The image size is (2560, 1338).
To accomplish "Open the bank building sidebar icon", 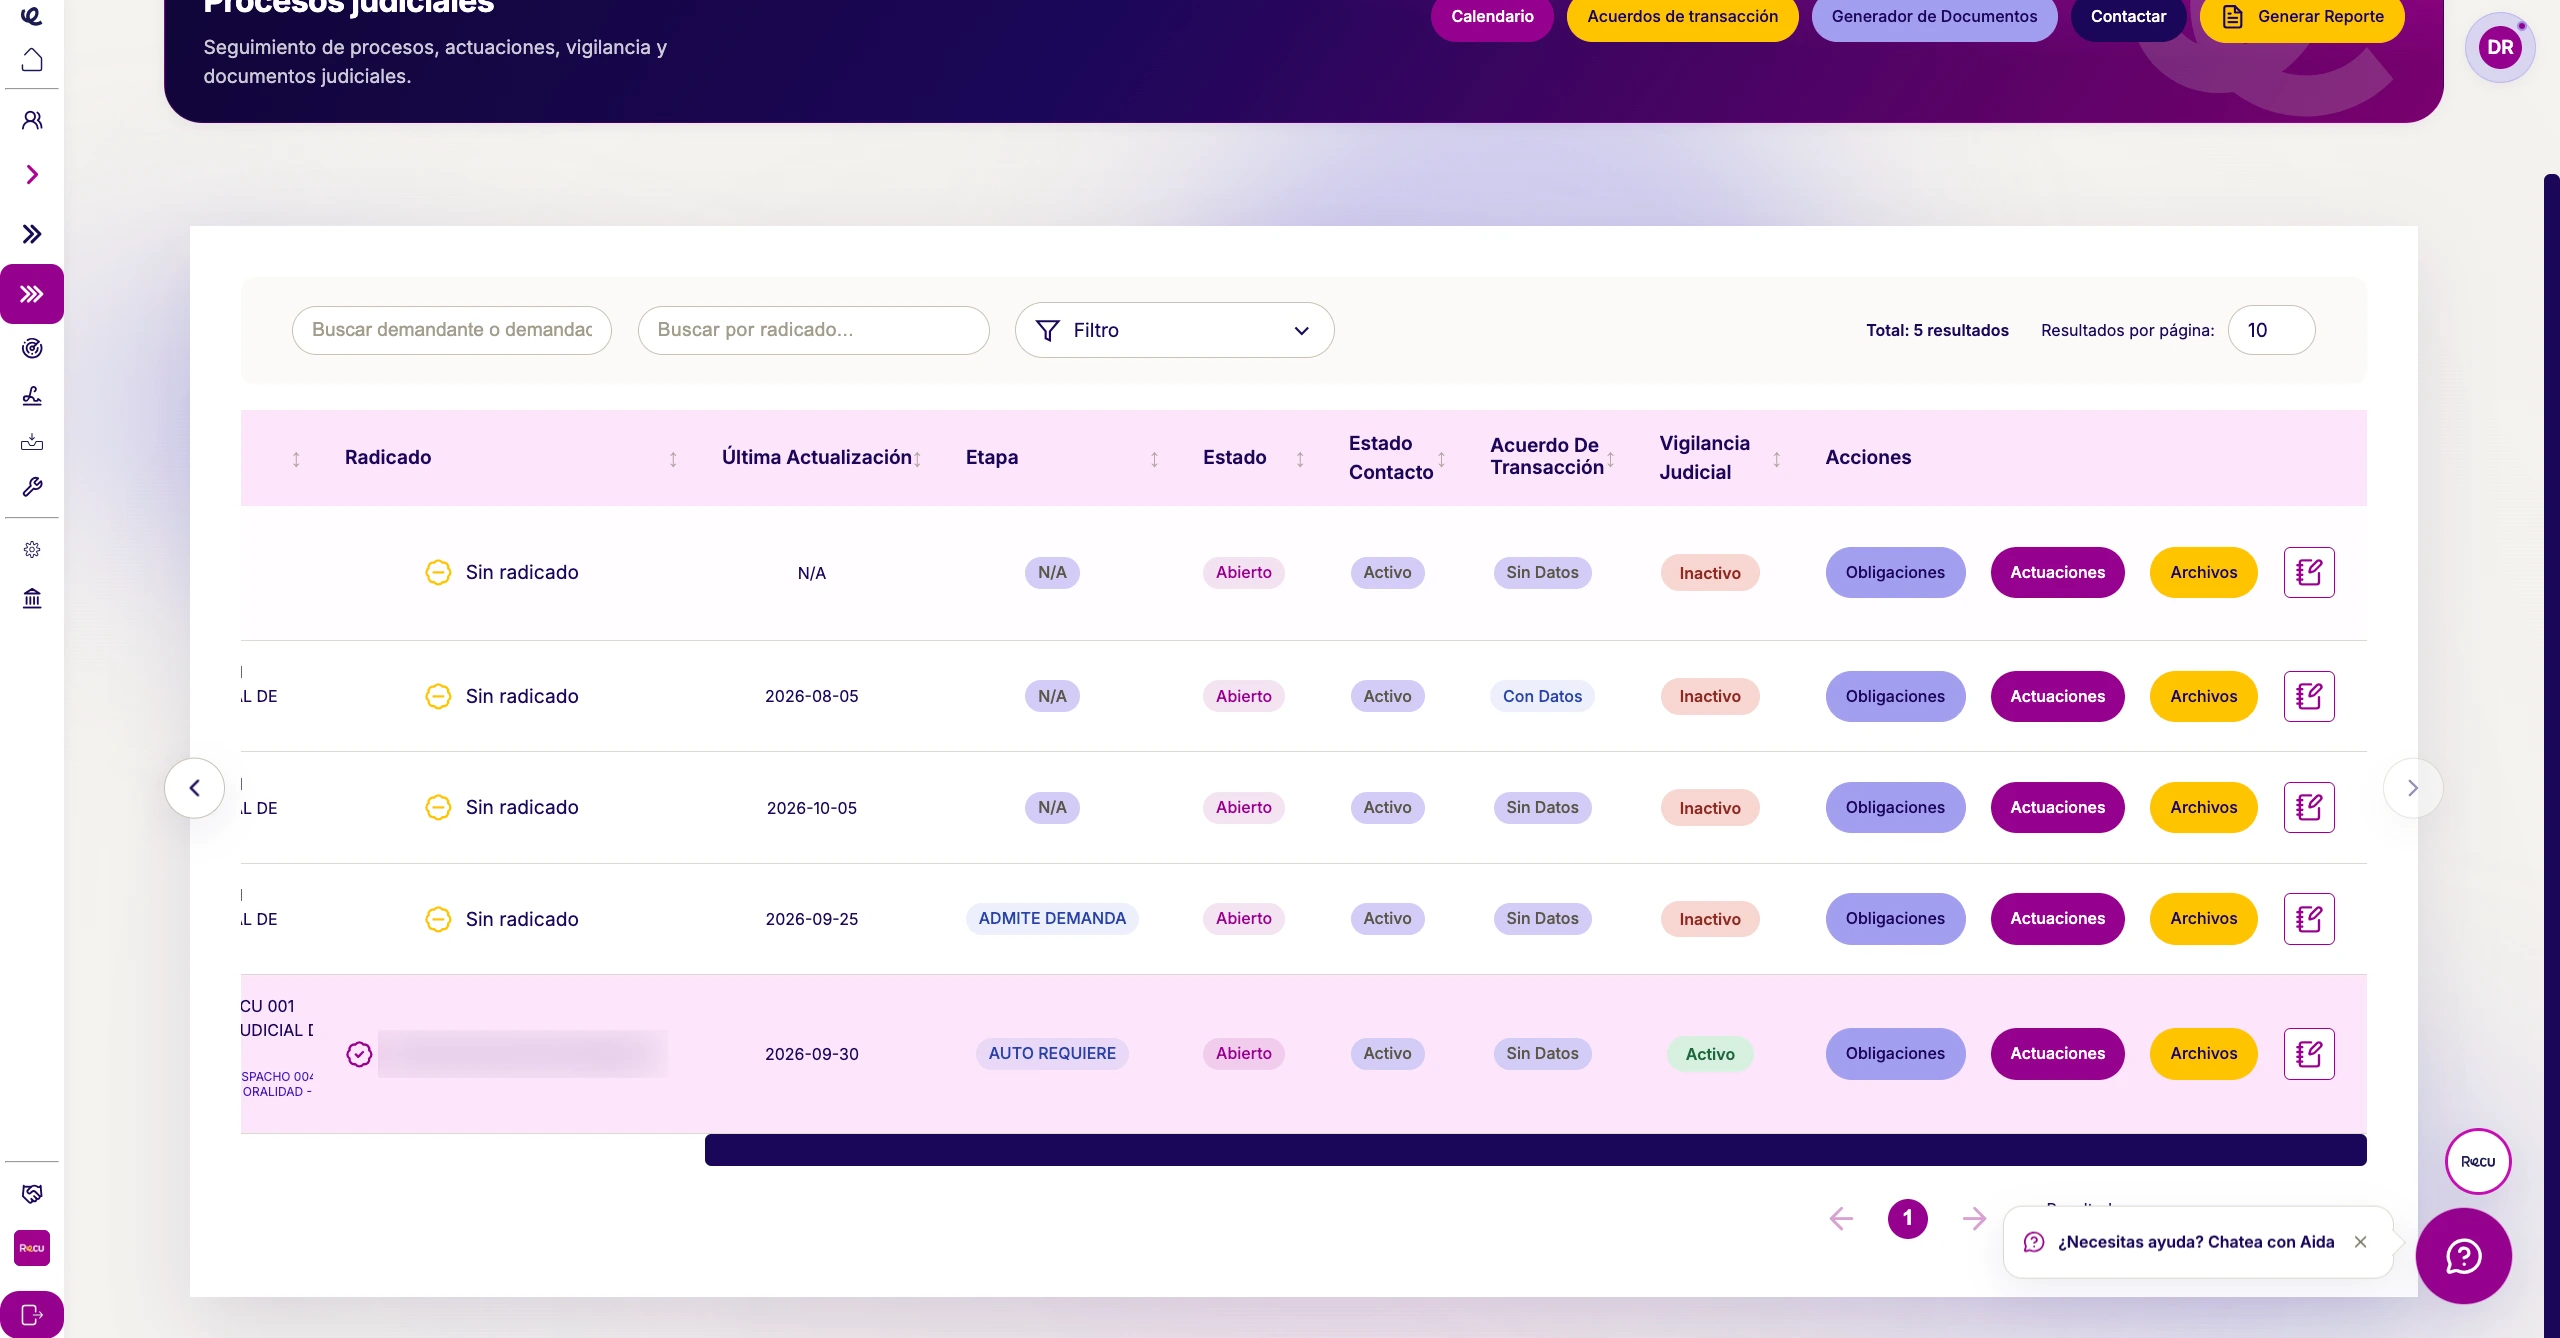I will click(x=32, y=598).
